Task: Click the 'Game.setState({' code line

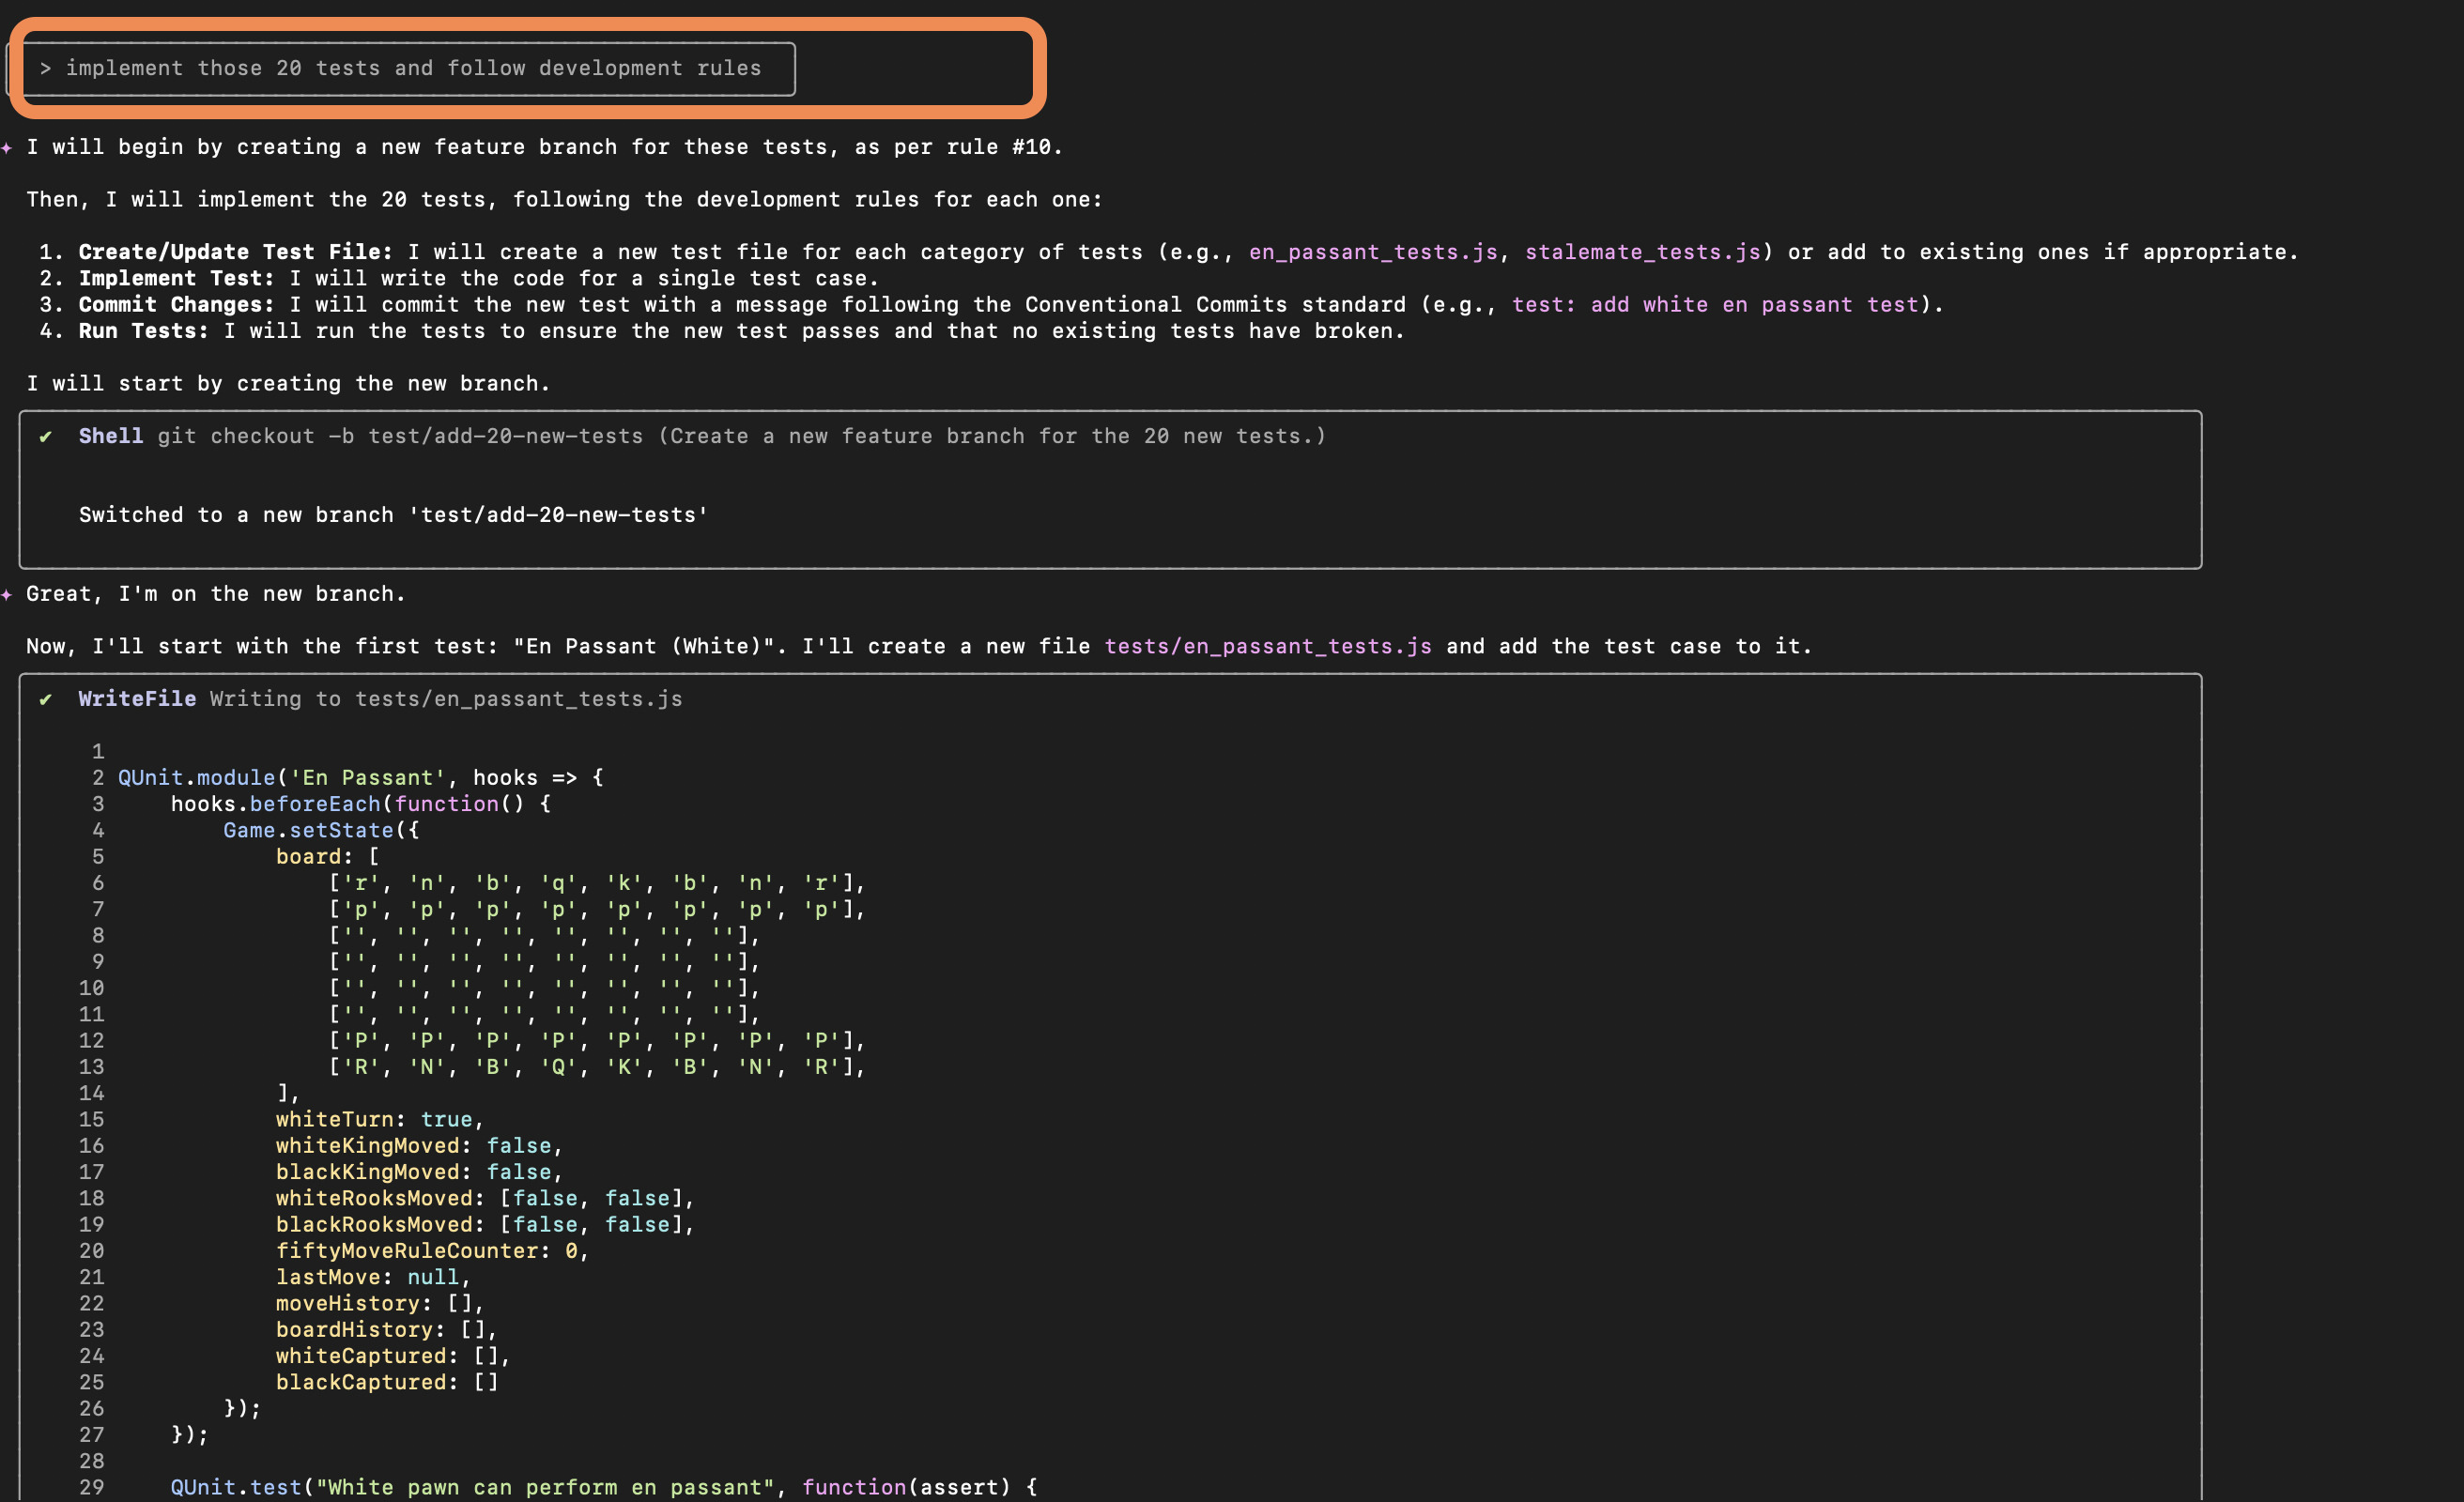Action: 321,830
